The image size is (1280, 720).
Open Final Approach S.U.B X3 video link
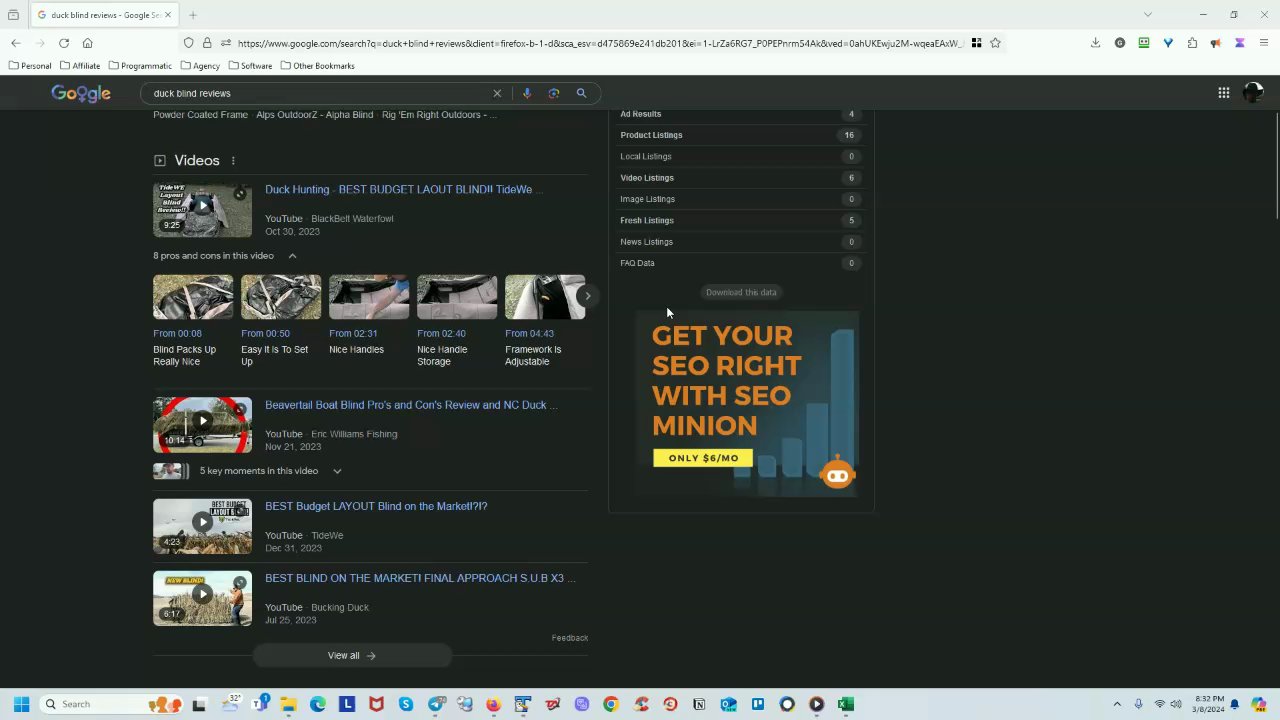pos(420,578)
